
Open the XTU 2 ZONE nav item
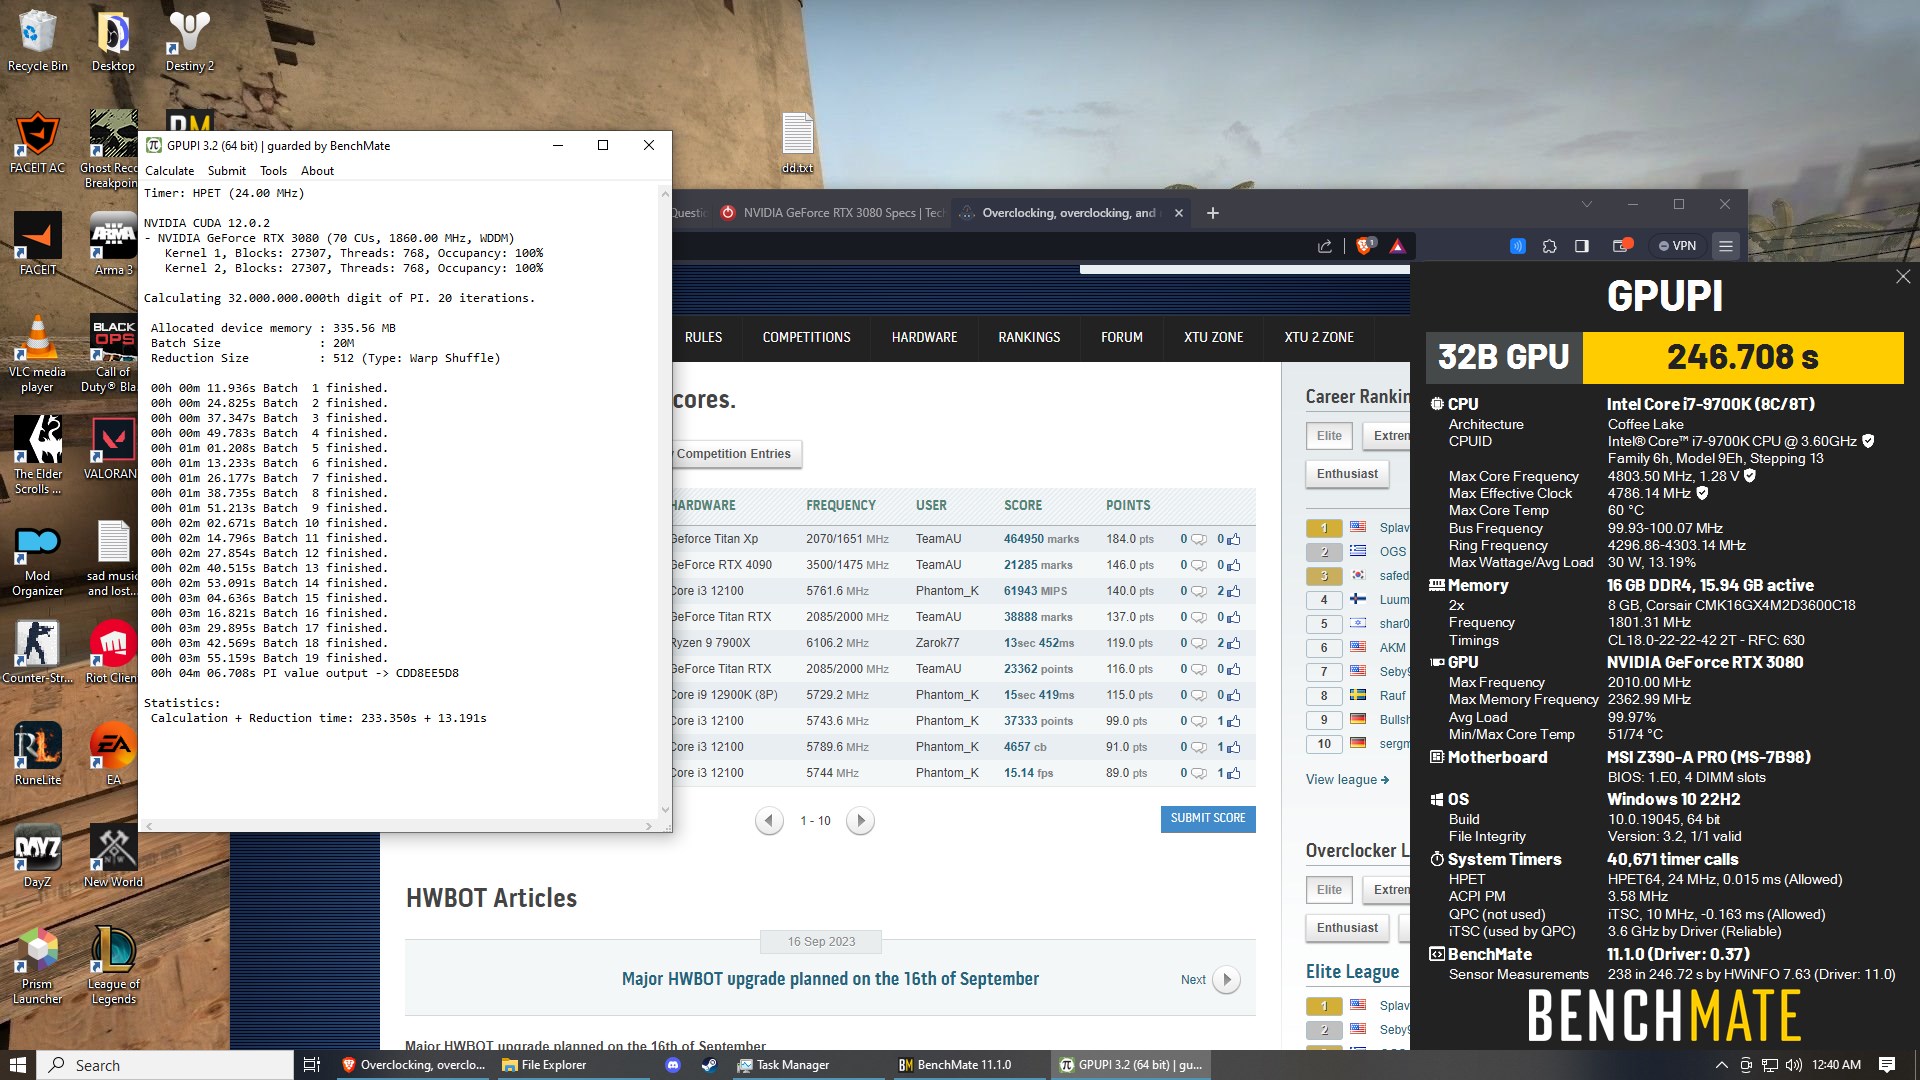(1318, 337)
